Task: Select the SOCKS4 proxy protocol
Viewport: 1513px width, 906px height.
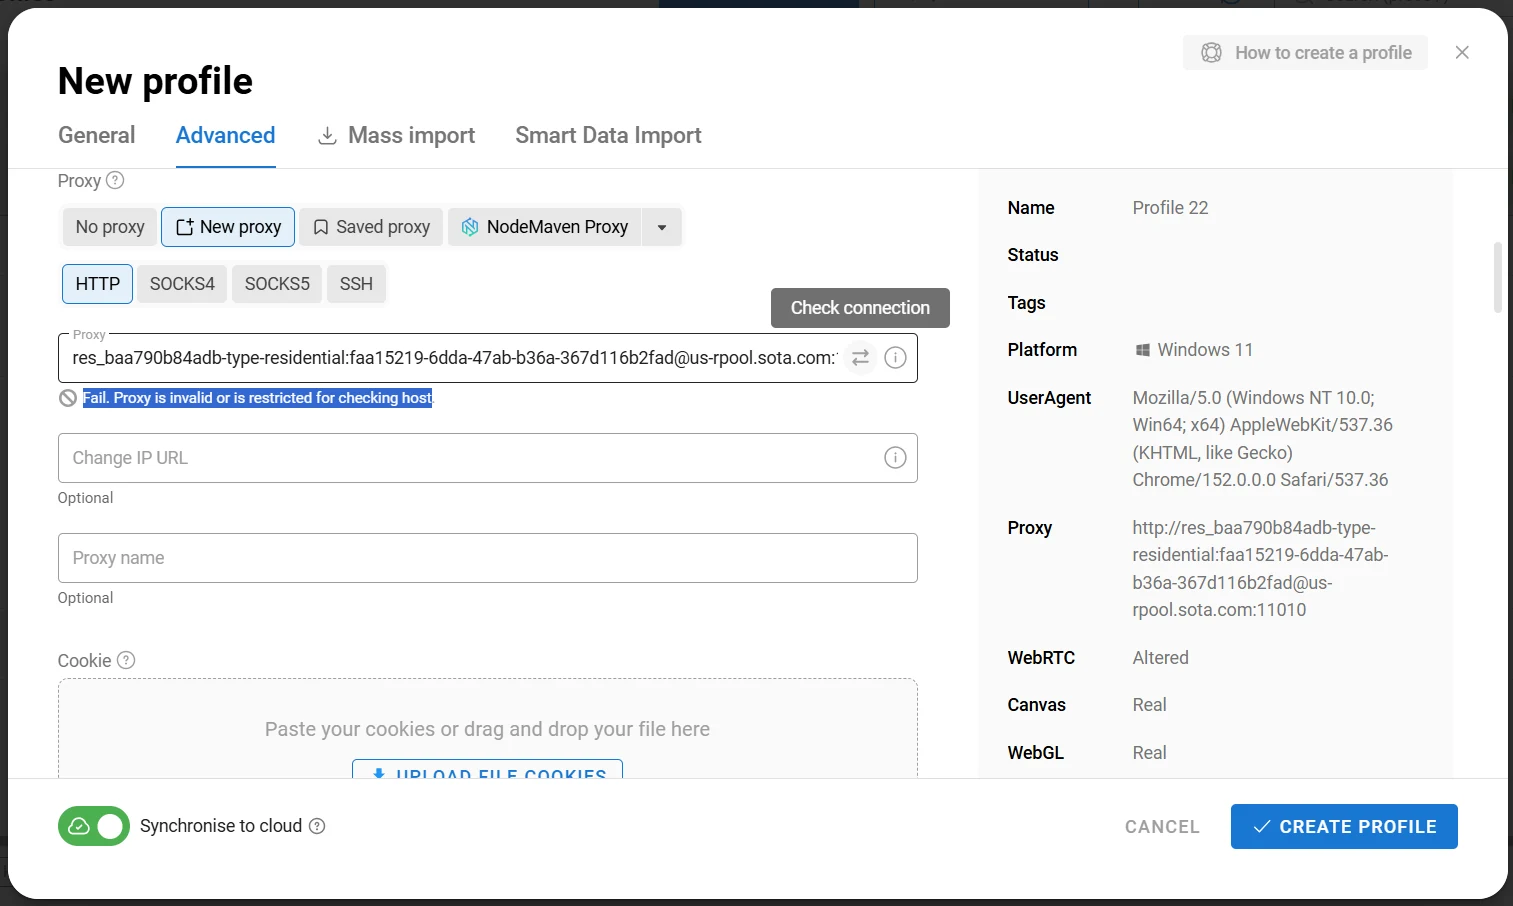Action: click(182, 284)
